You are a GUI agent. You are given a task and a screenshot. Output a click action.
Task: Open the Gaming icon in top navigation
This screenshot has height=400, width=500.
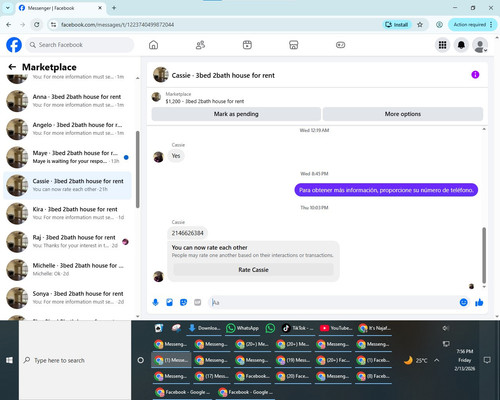coord(340,45)
